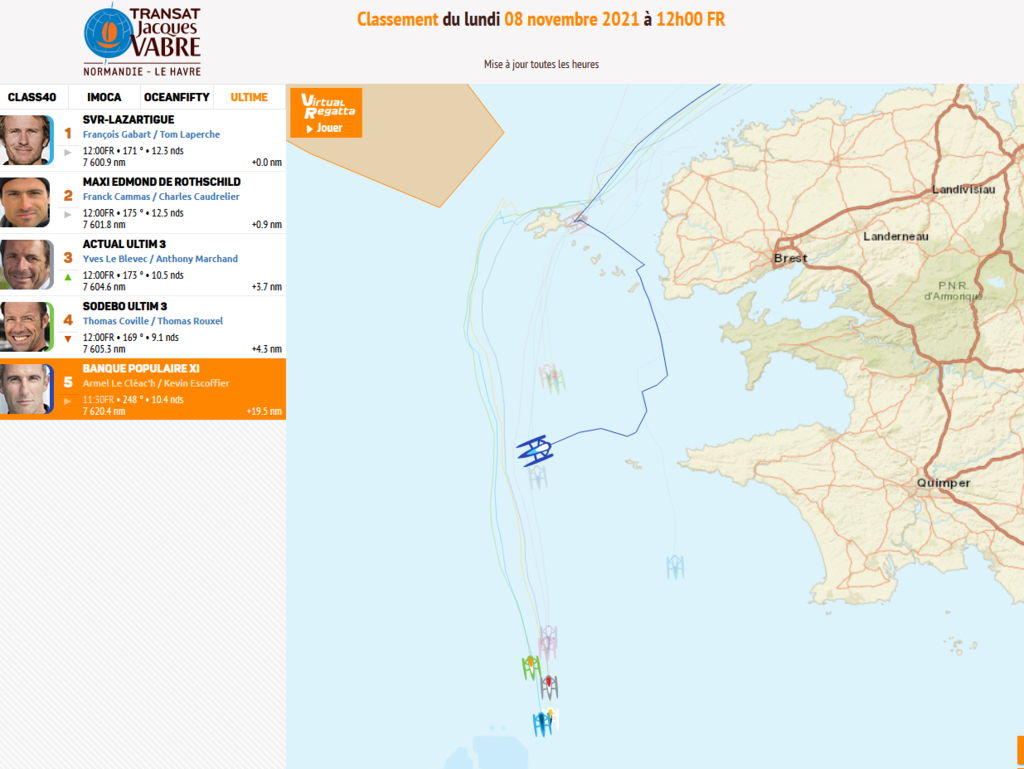This screenshot has width=1024, height=769.
Task: Click the distance value "7 620.4 nm"
Action: [x=104, y=411]
